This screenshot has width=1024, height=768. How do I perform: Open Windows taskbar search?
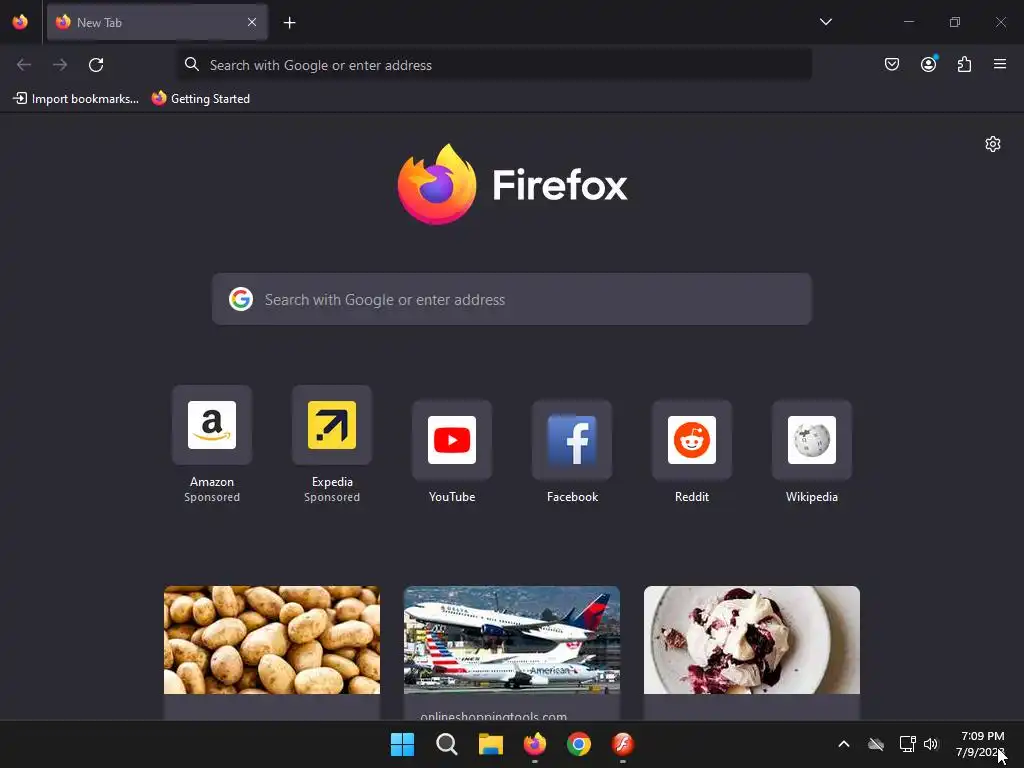[x=447, y=744]
